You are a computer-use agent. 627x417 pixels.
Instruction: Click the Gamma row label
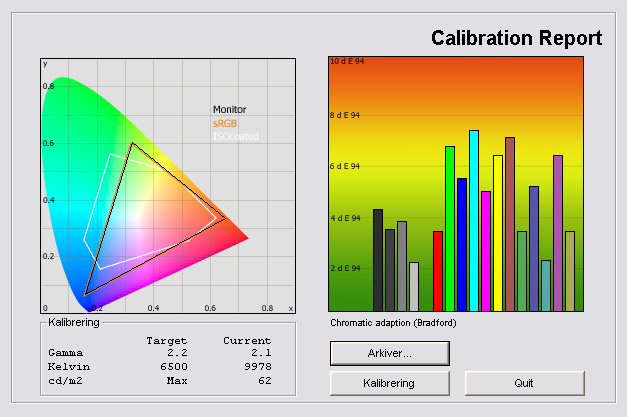[x=66, y=353]
